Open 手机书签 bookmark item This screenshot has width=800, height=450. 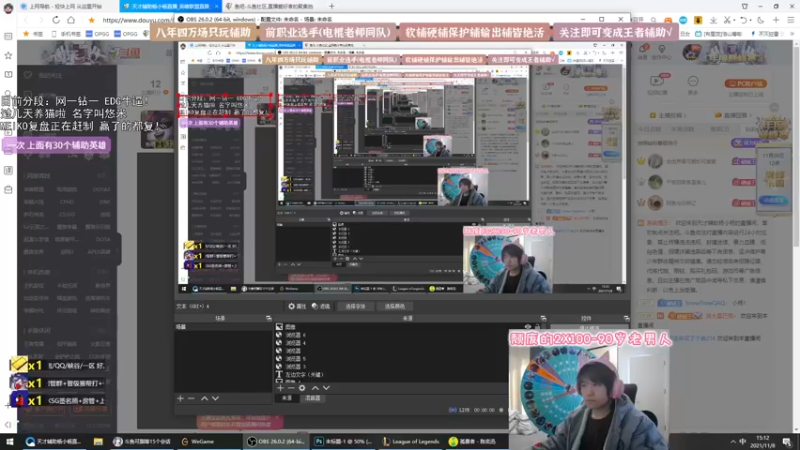click(x=67, y=34)
